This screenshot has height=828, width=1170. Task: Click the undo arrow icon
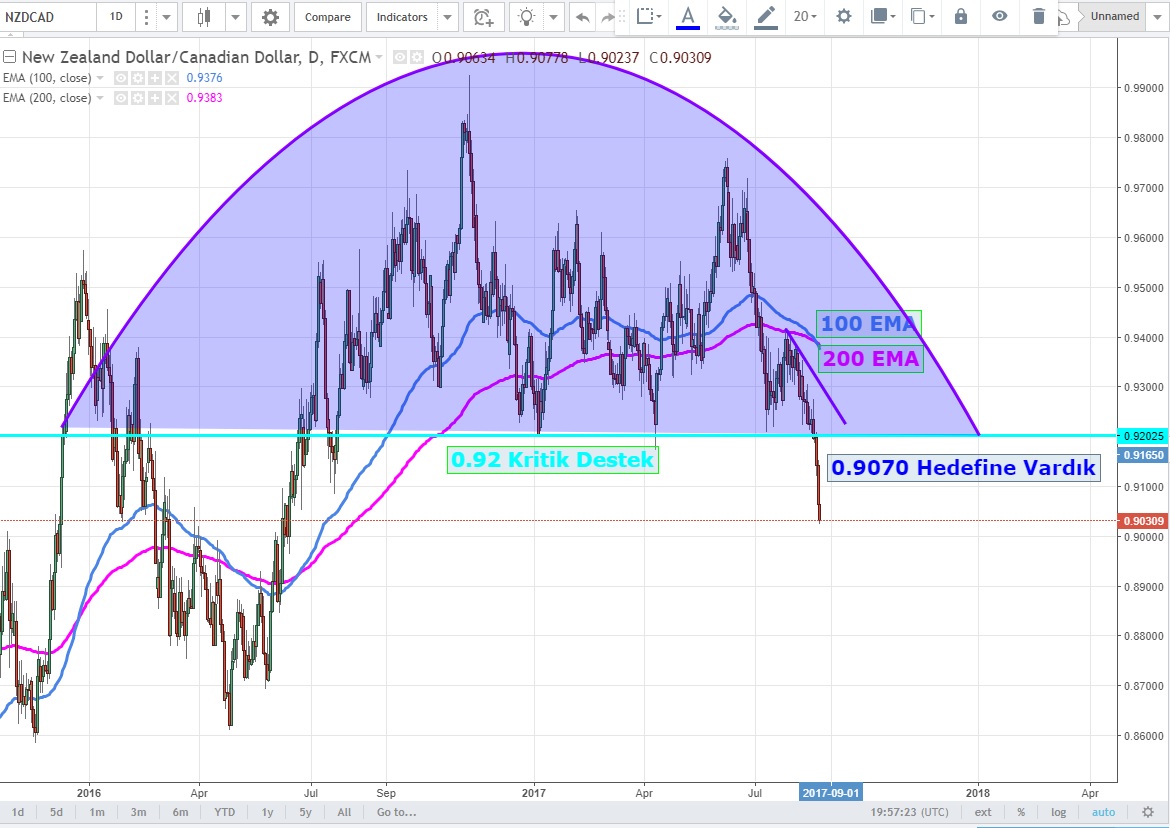(582, 17)
